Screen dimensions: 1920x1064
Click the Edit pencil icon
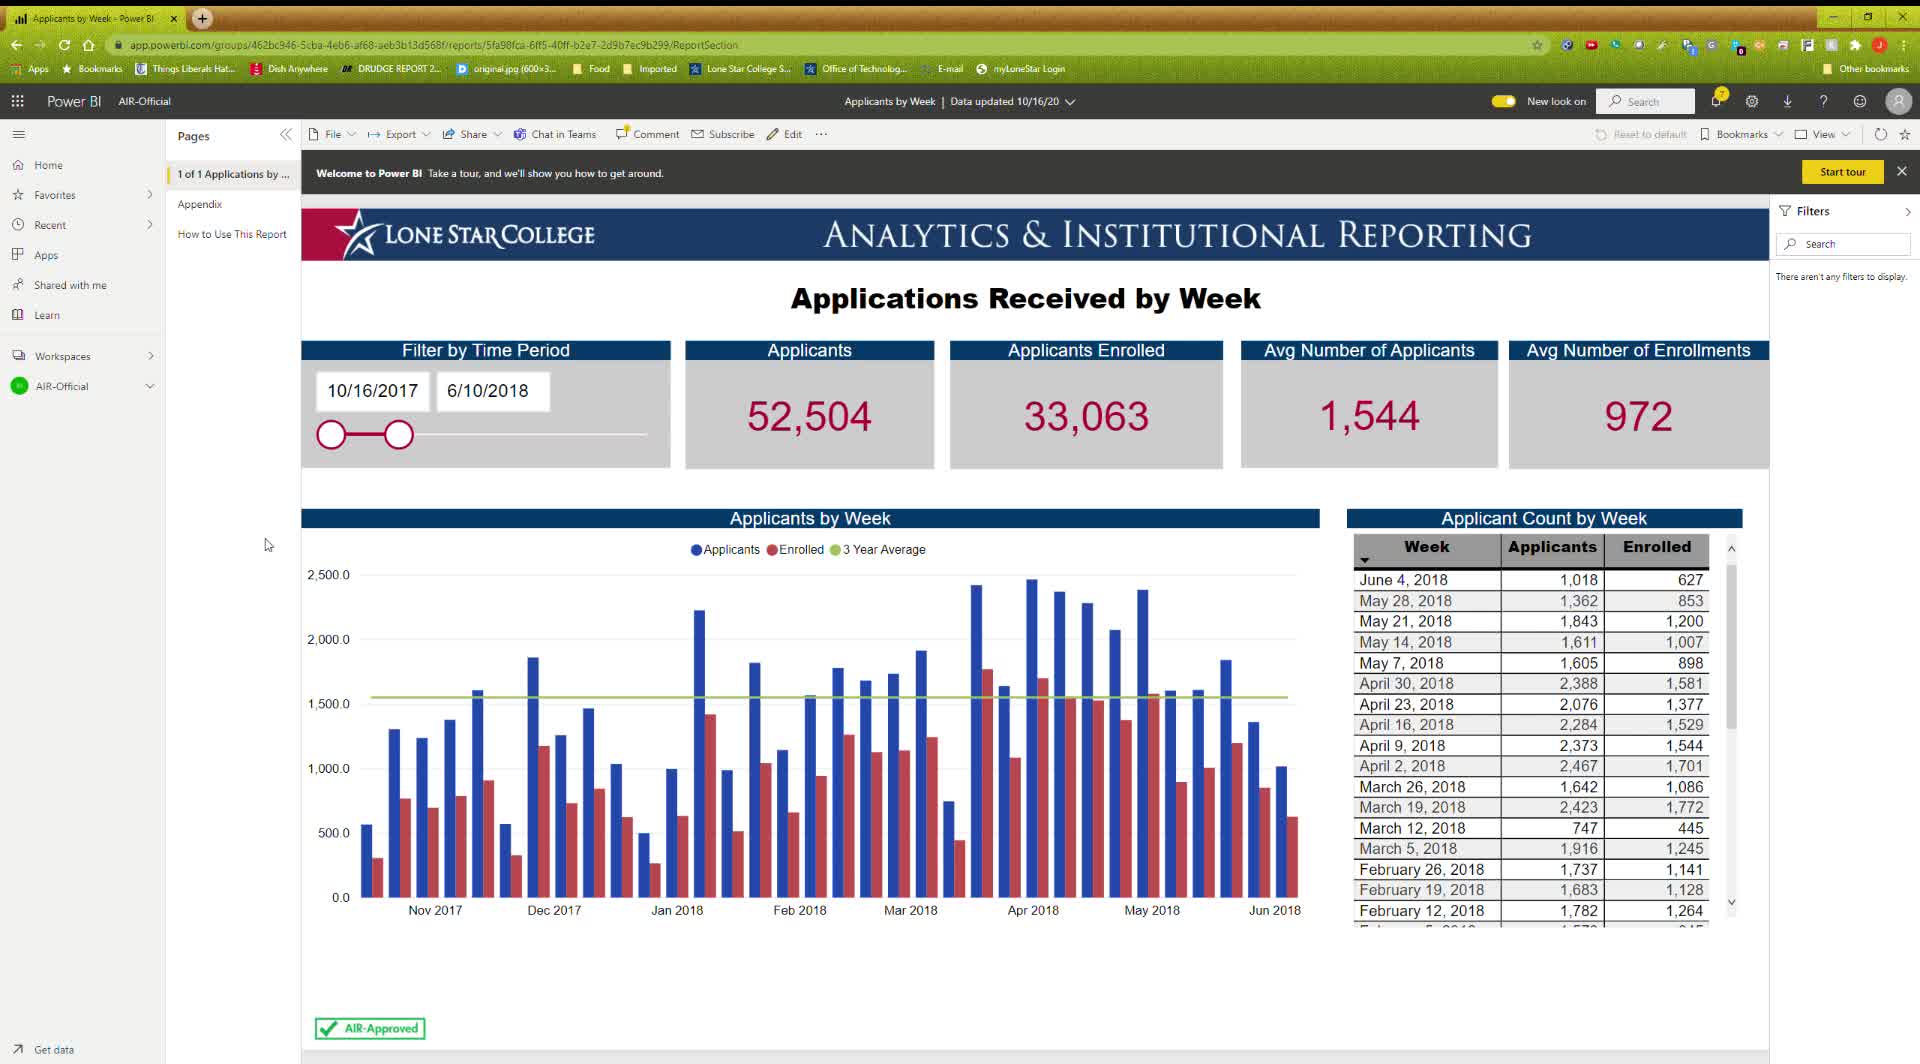coord(784,134)
